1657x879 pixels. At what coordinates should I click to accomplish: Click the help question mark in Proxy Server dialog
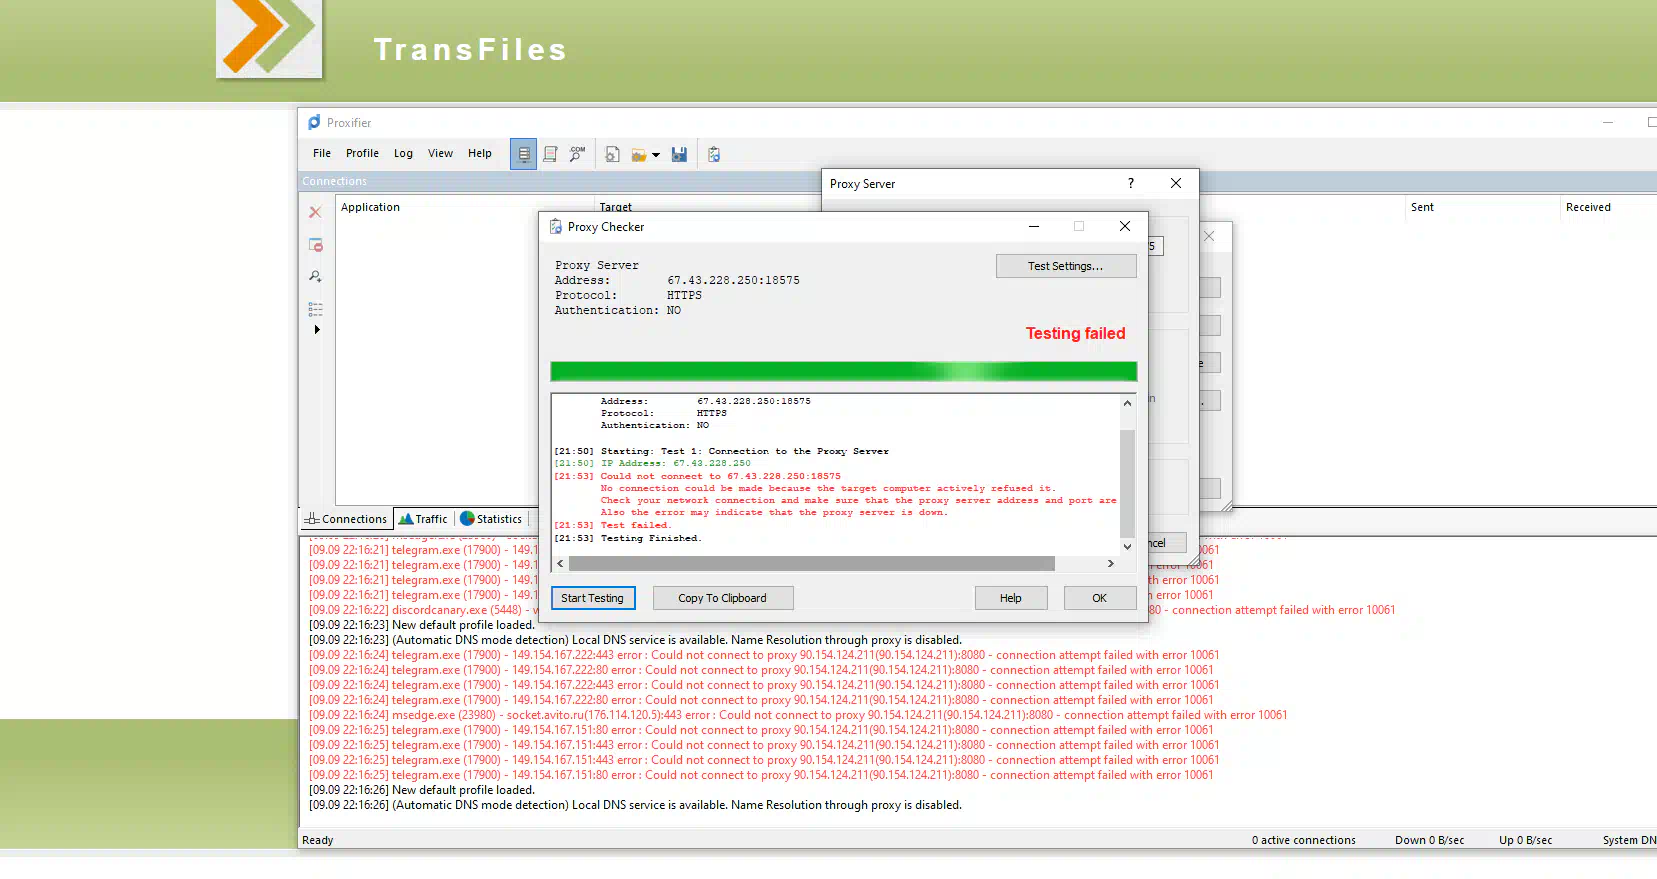click(x=1131, y=183)
